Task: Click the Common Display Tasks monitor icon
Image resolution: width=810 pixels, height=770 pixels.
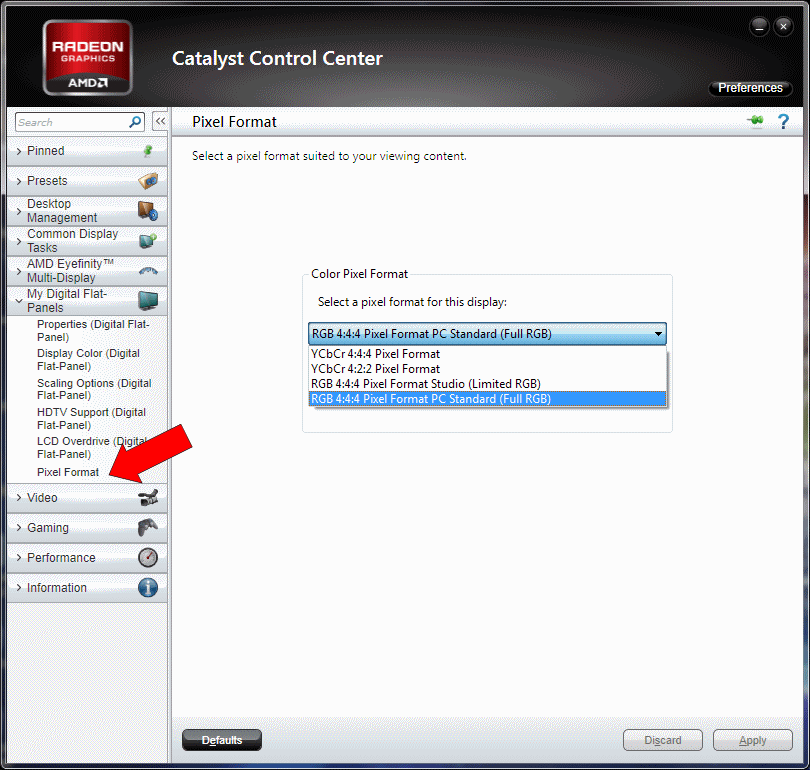Action: click(x=148, y=241)
